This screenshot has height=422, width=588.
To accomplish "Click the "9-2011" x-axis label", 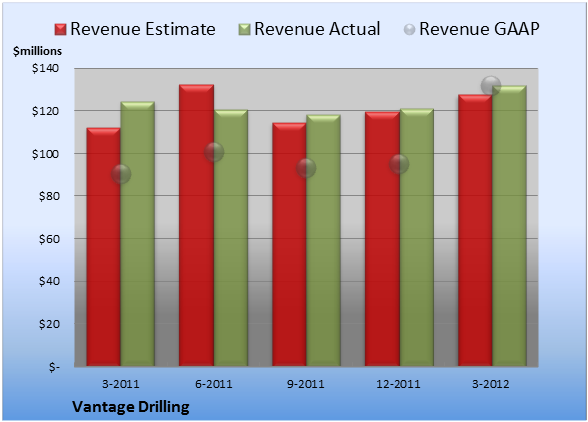I will 306,384.
